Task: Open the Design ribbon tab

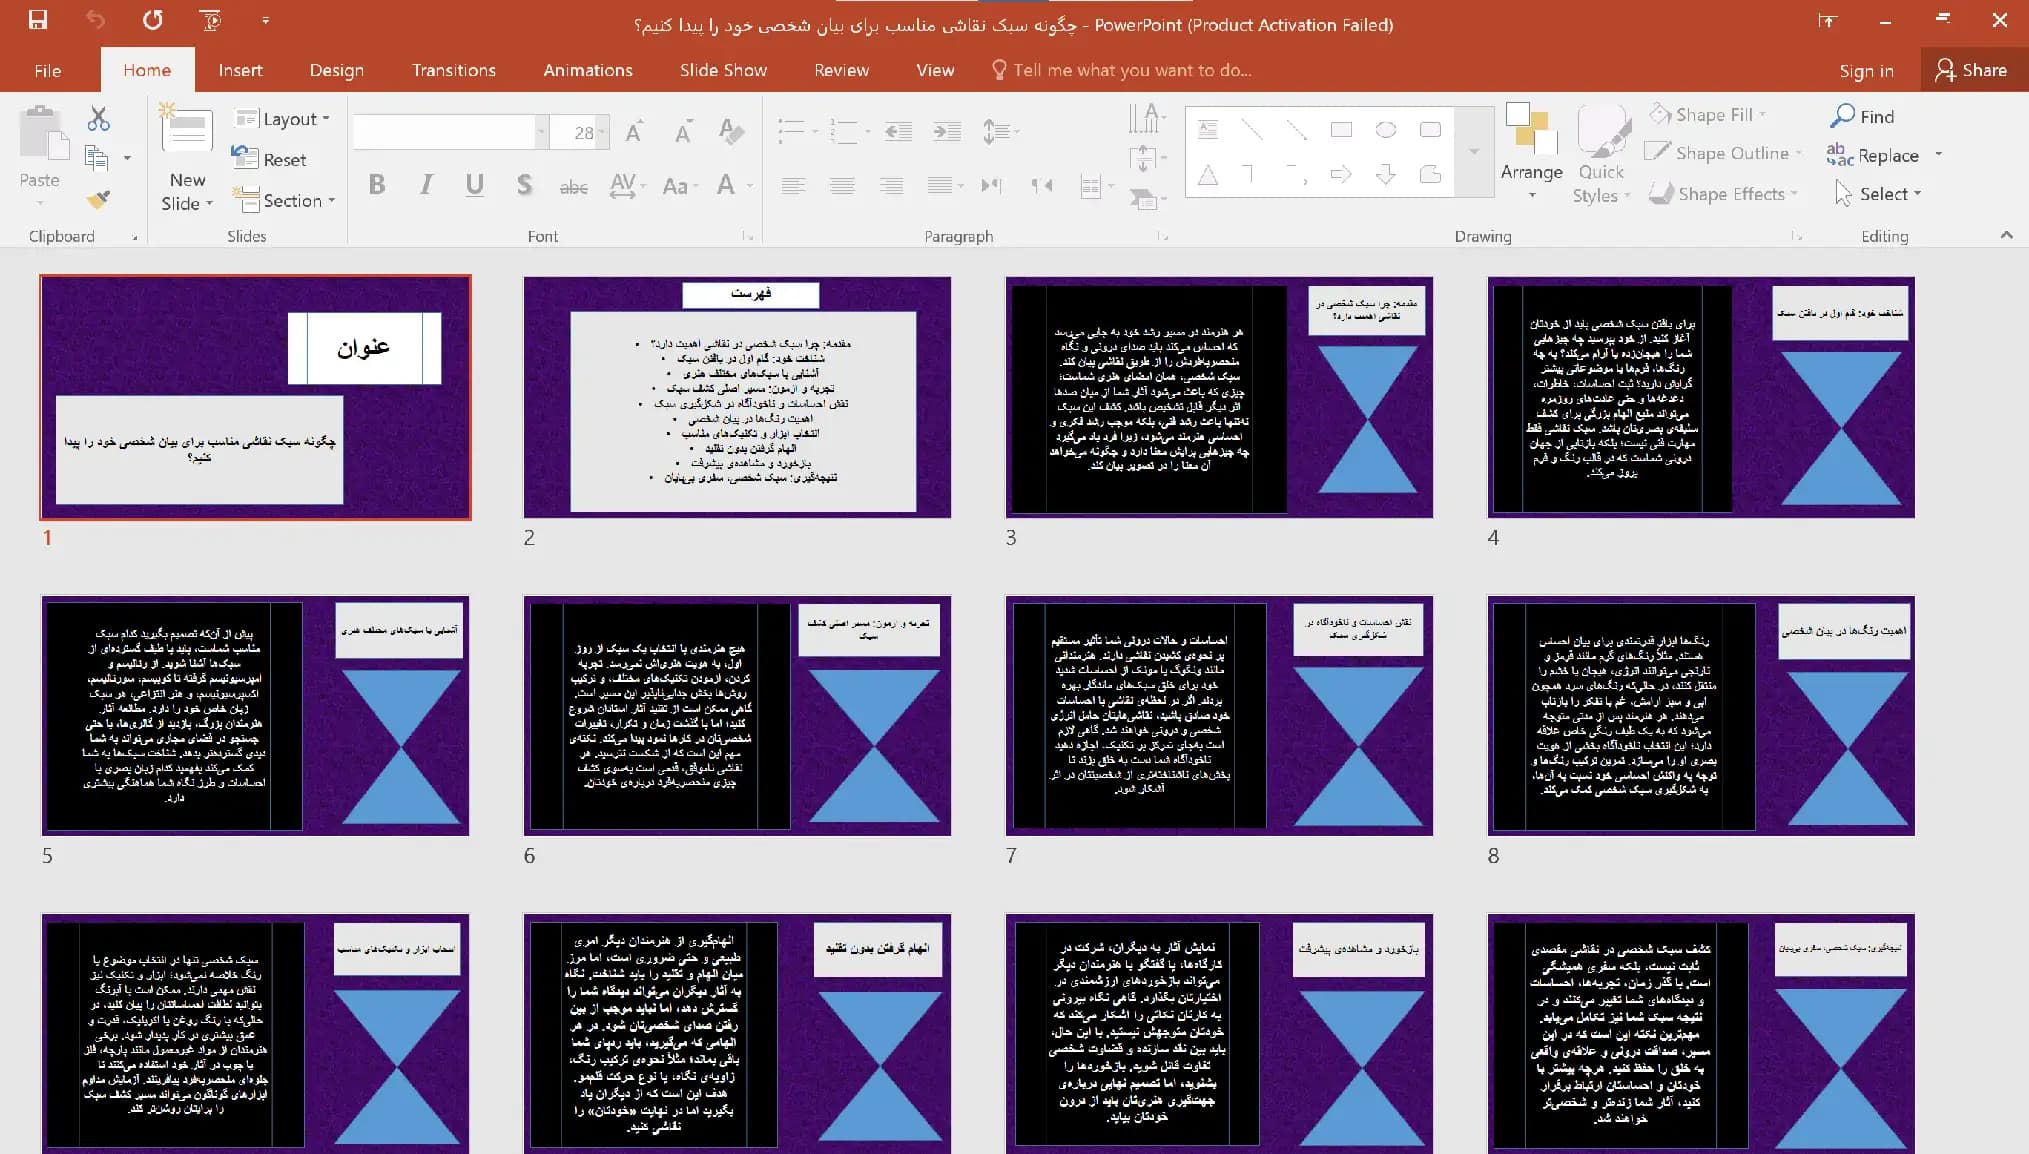Action: 337,70
